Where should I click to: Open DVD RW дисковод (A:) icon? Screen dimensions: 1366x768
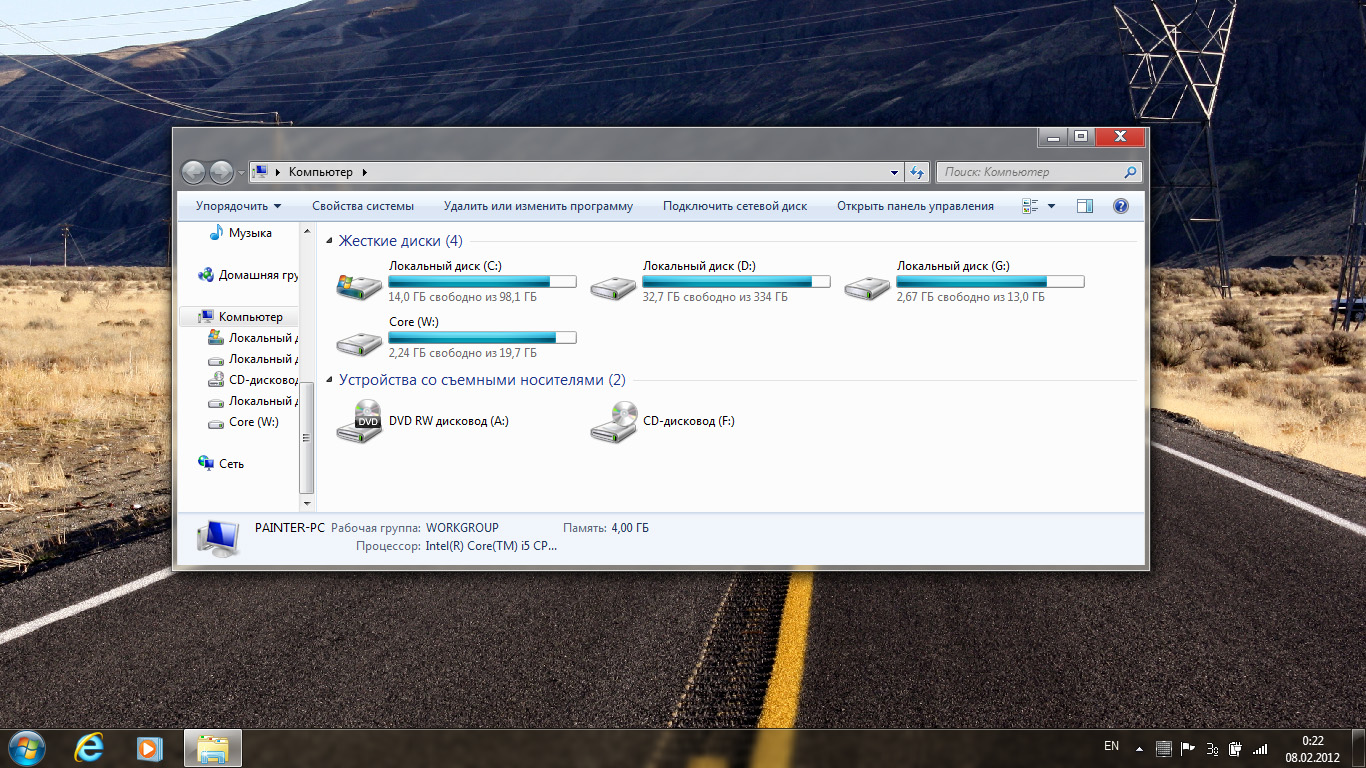[359, 422]
